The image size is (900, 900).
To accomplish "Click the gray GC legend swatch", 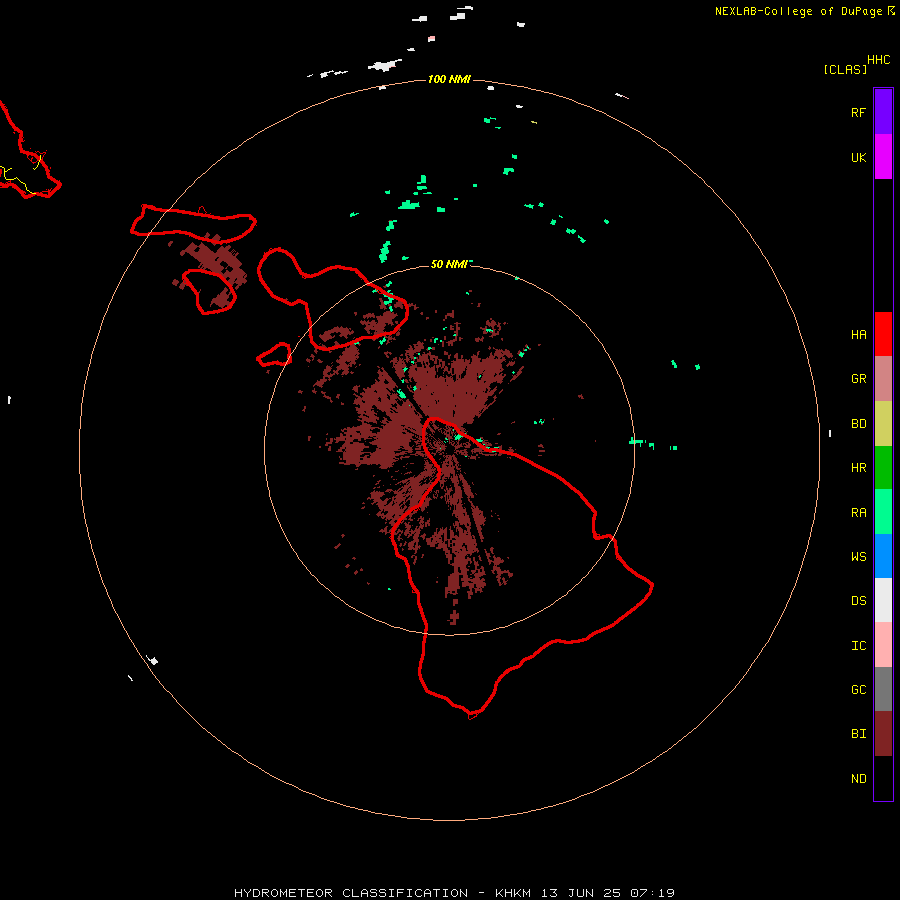I will [883, 689].
